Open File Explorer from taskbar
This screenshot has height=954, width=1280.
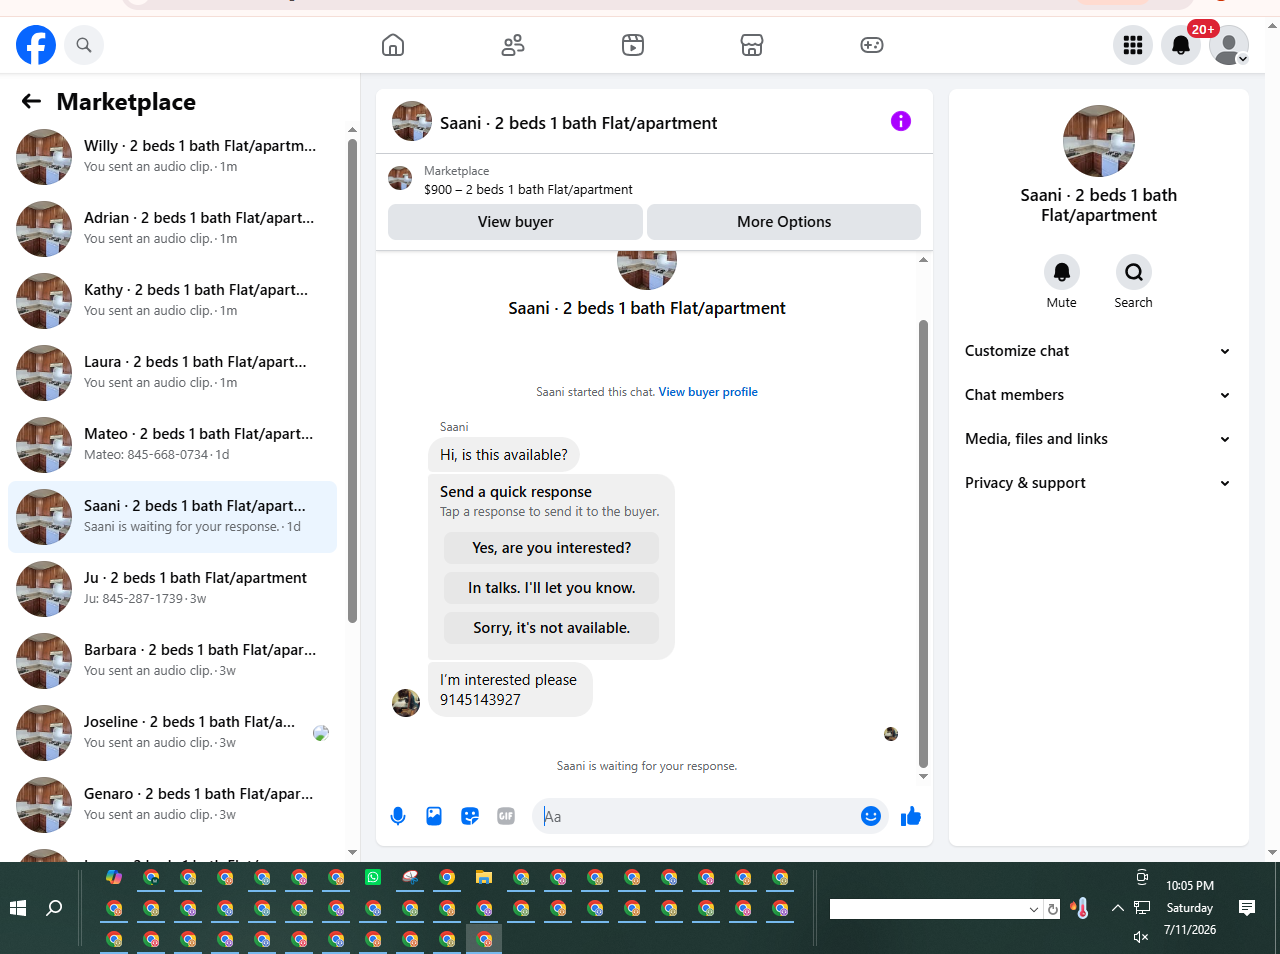484,878
